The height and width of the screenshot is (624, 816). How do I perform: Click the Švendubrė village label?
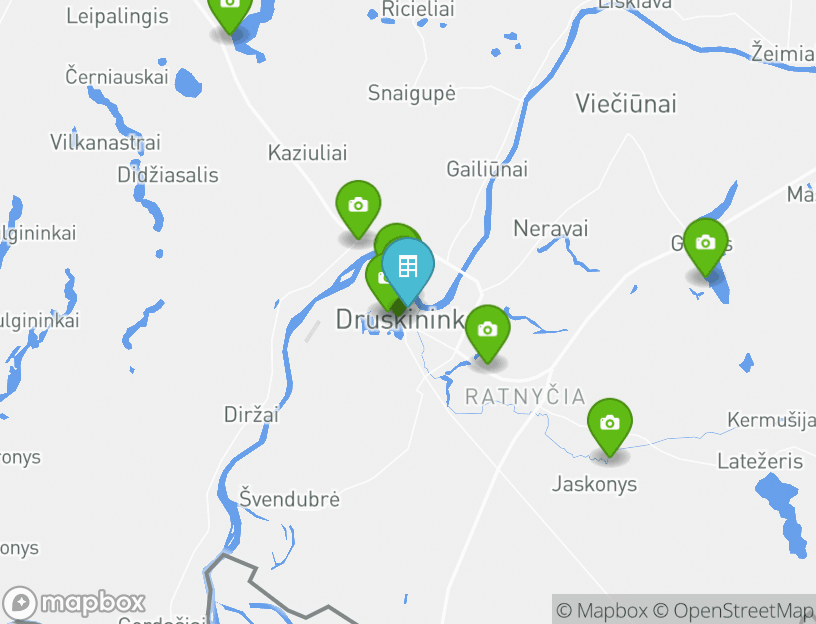[289, 499]
